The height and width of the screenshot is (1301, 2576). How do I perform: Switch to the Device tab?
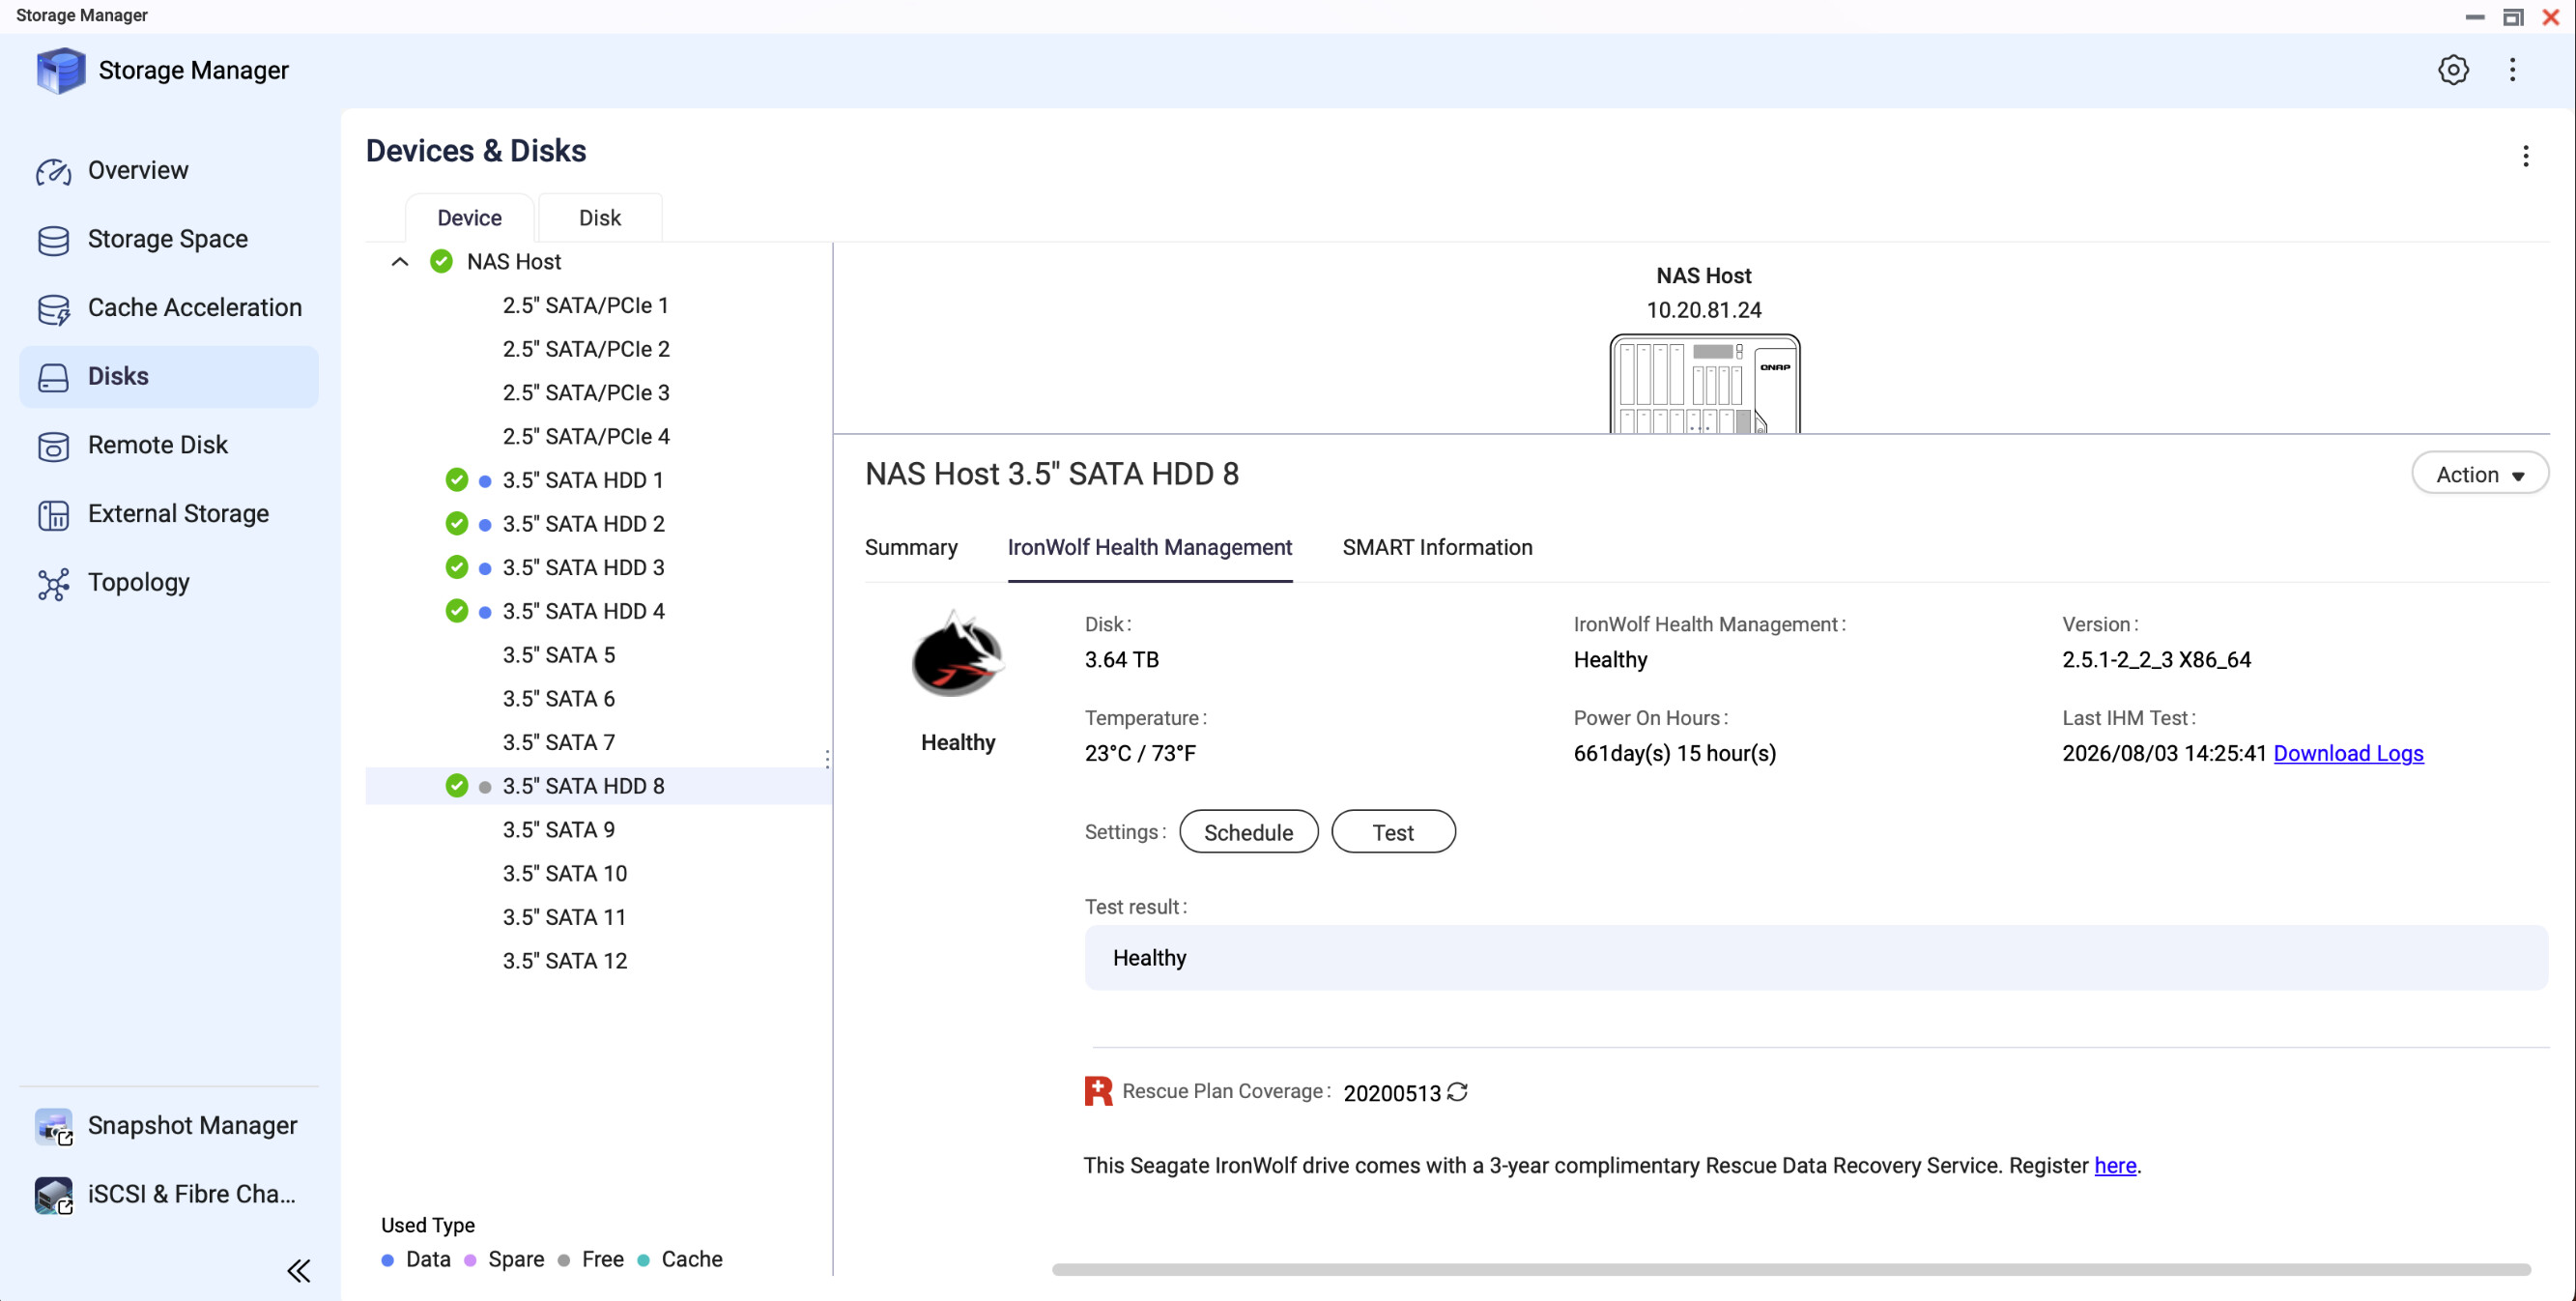(x=469, y=218)
